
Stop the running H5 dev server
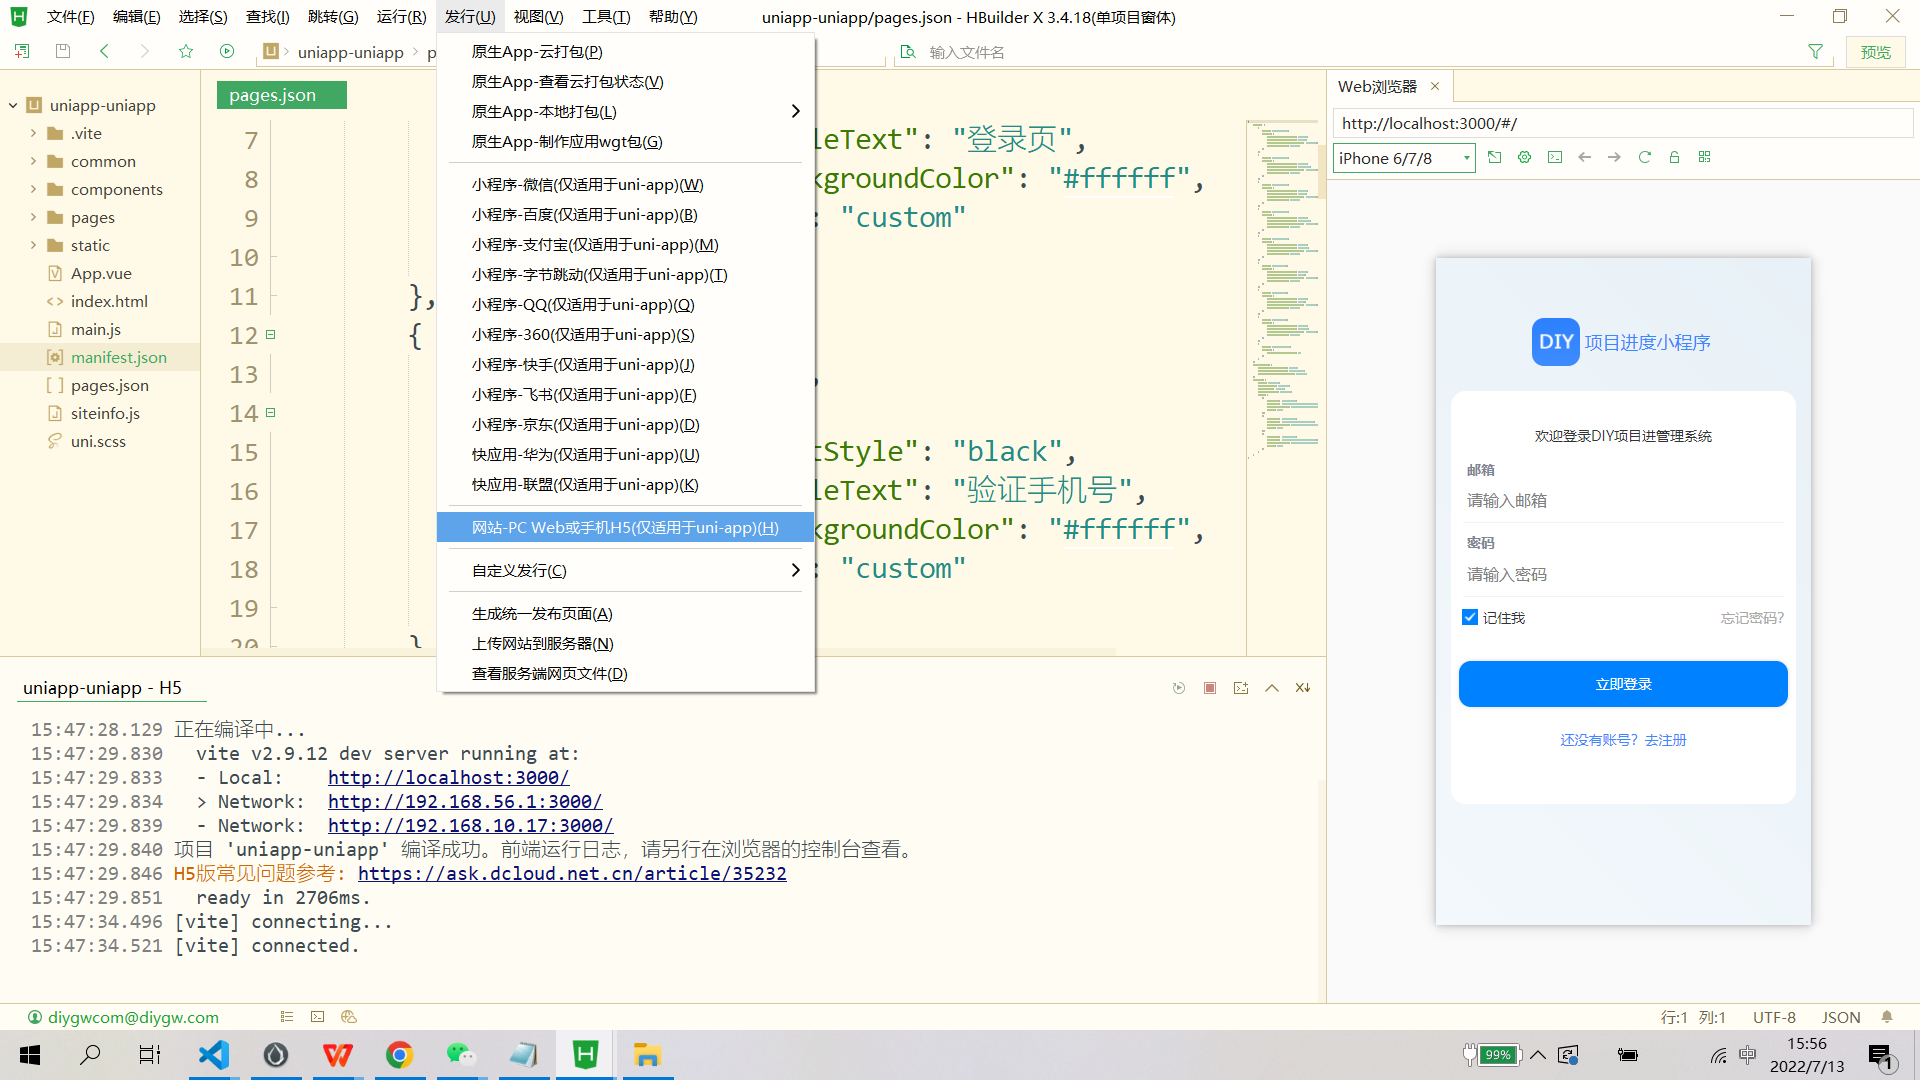pos(1210,688)
